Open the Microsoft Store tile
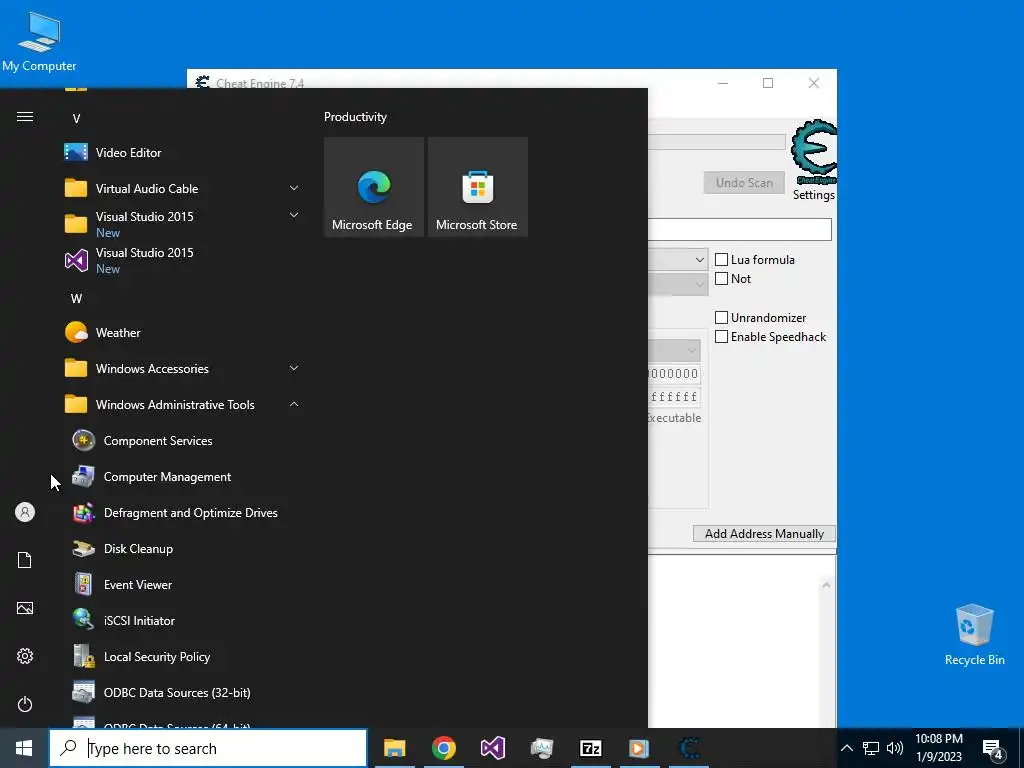 [478, 187]
